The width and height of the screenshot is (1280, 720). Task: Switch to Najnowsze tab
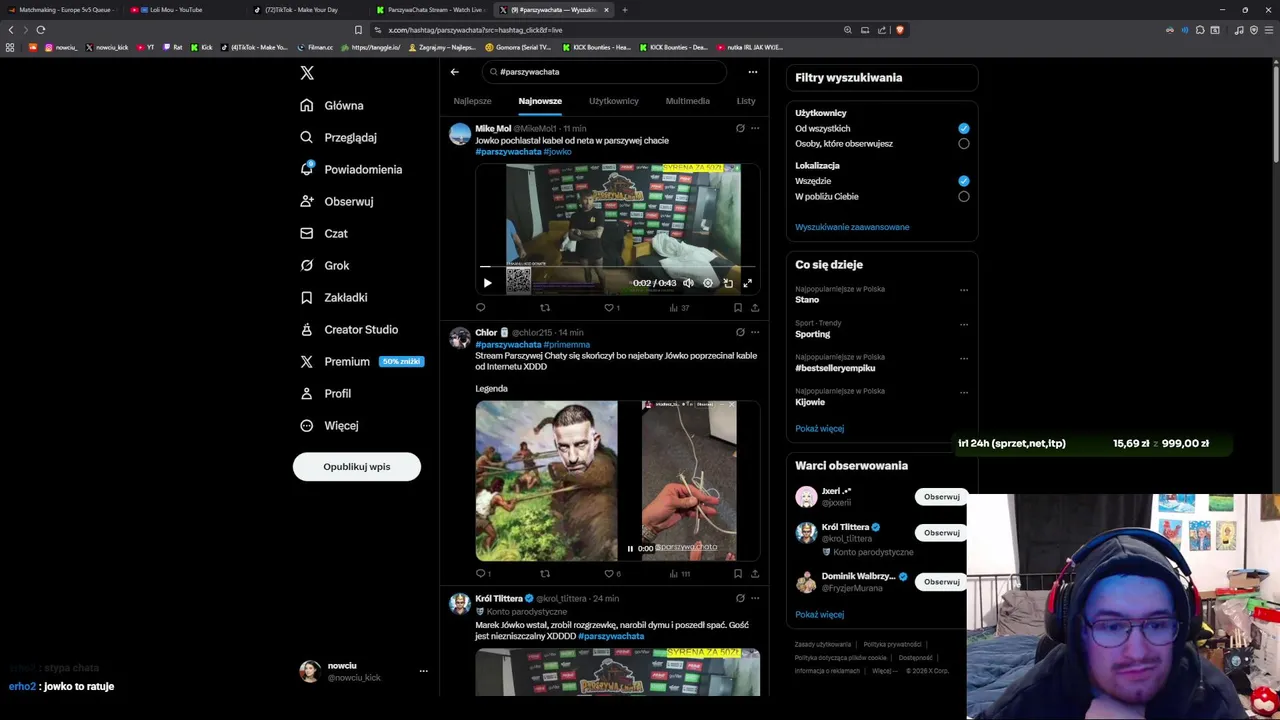540,101
